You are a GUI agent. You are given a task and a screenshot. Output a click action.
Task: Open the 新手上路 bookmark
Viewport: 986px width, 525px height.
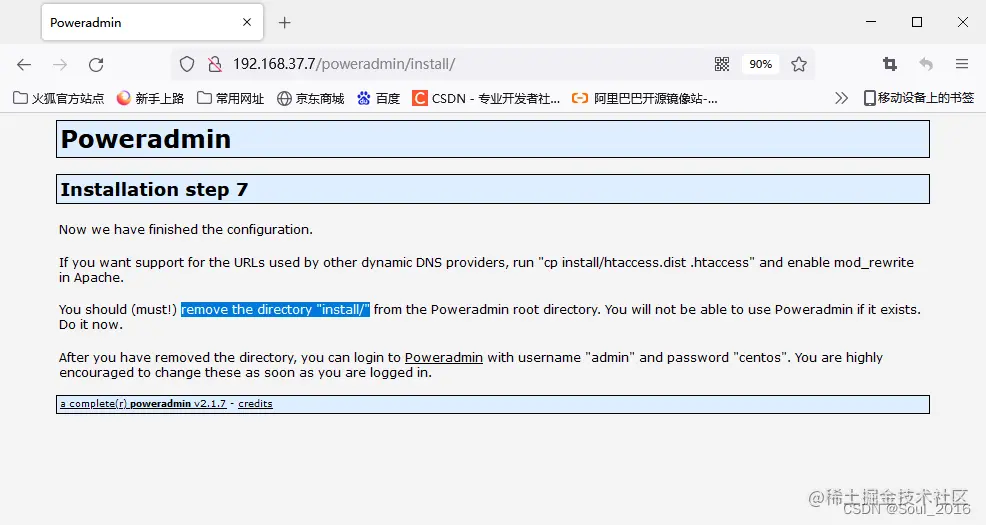pyautogui.click(x=150, y=98)
